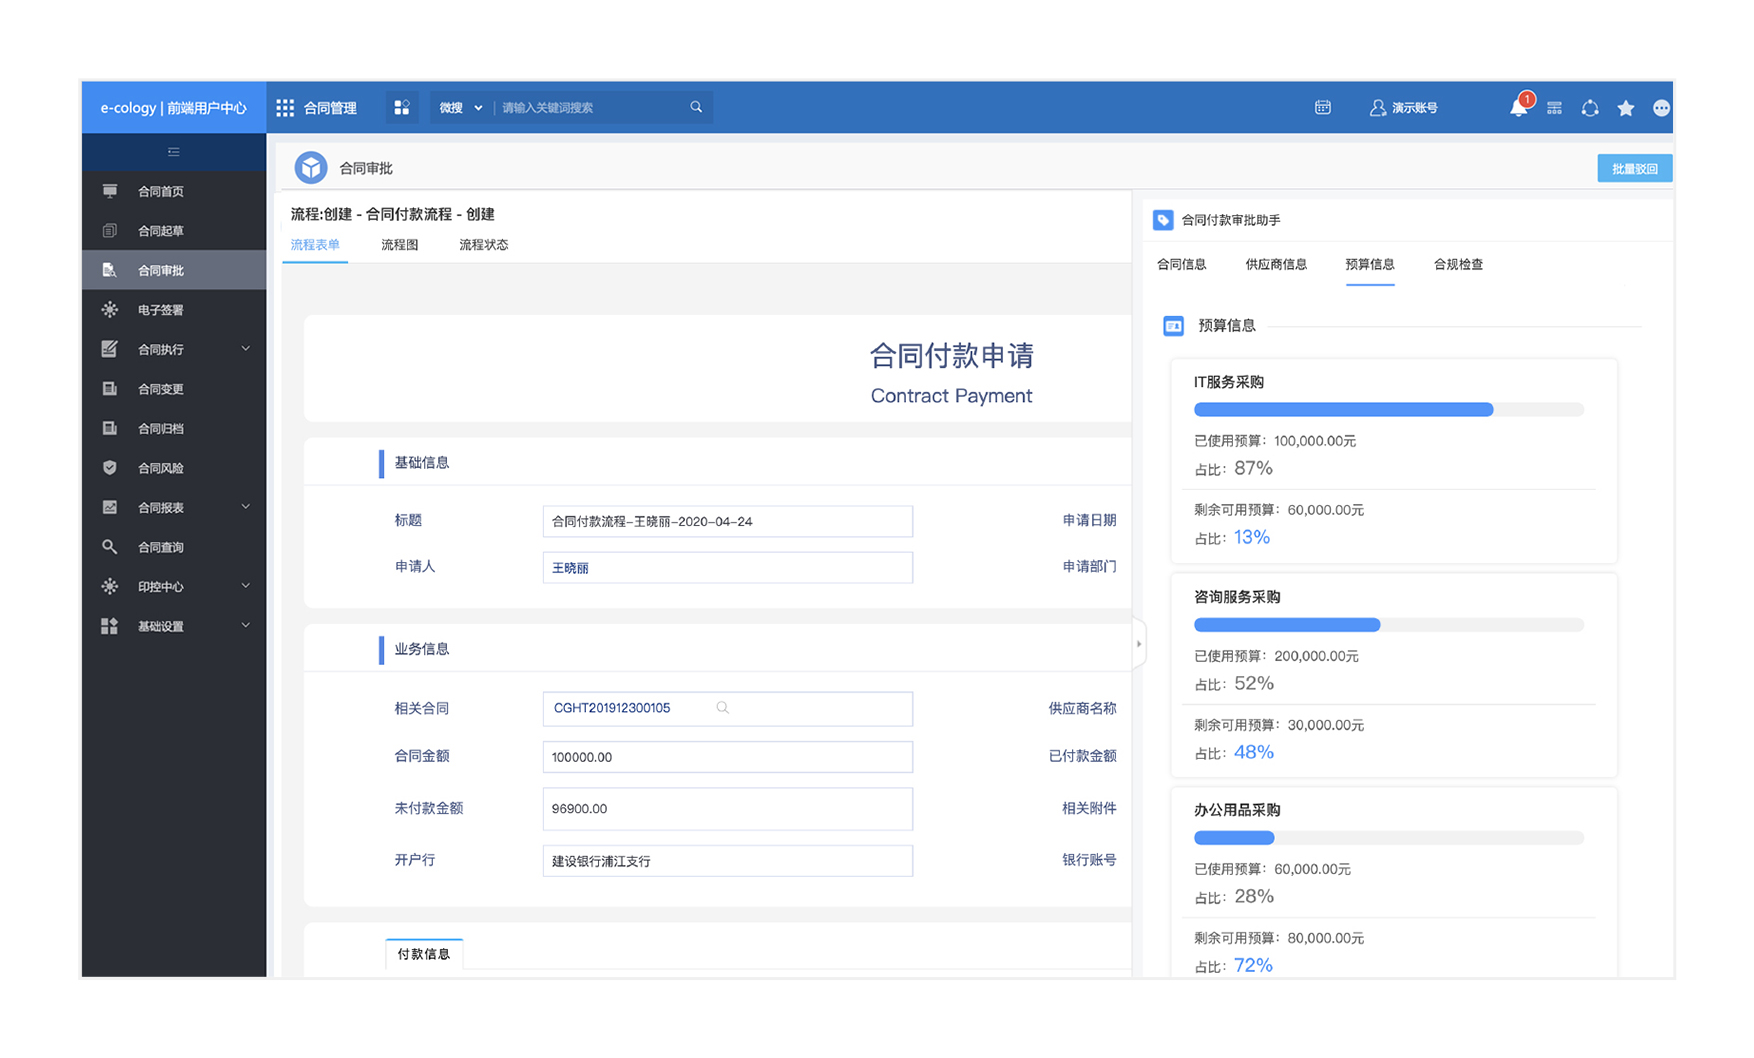The image size is (1754, 1058).
Task: Open the 微搜 search type dropdown
Action: tap(460, 108)
